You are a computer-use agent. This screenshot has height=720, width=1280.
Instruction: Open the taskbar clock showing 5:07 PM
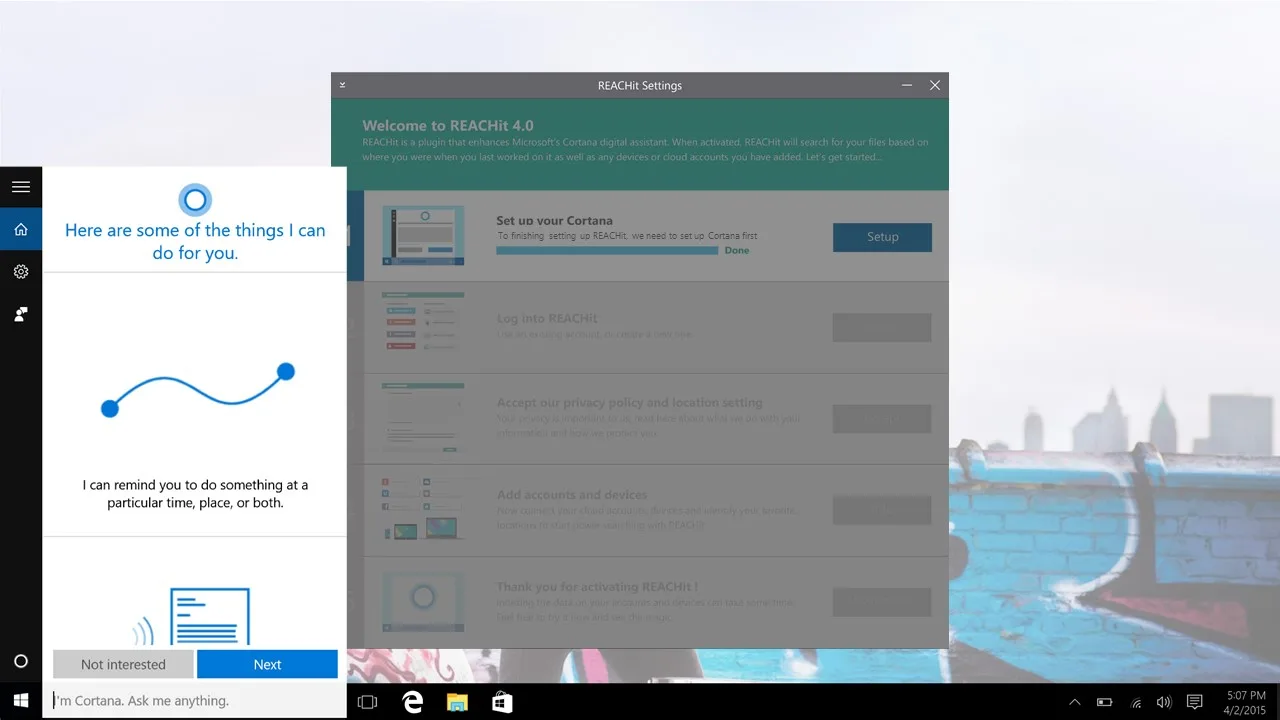(x=1244, y=702)
